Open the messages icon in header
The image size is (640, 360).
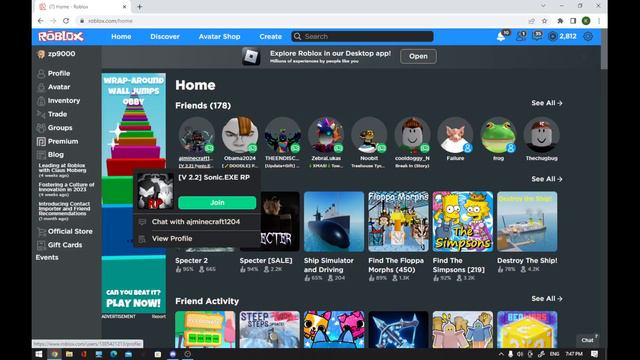pos(537,36)
